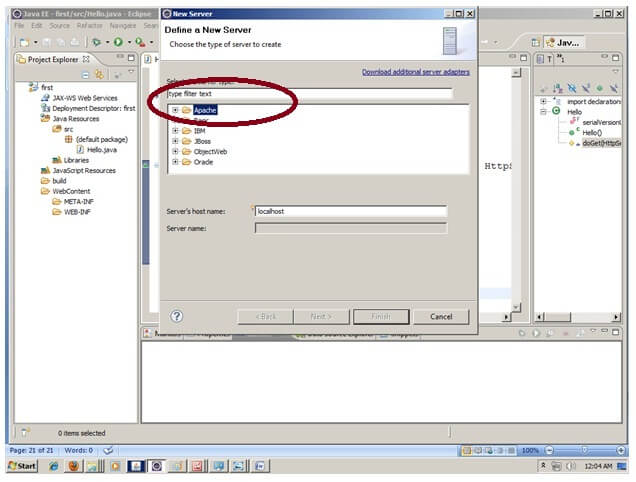
Task: Maximize the editor area panel
Action: tap(524, 58)
